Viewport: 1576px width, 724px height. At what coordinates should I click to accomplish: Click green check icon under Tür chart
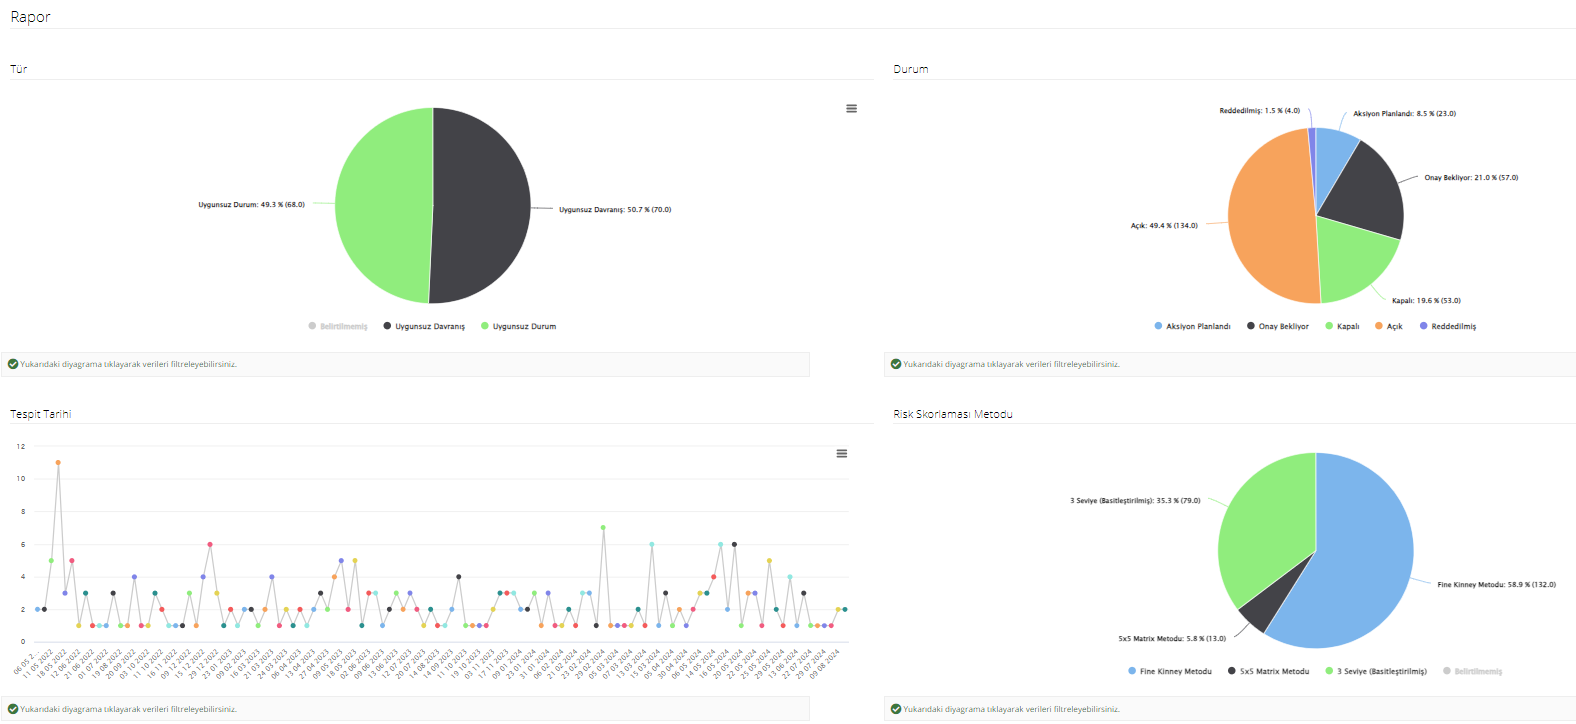13,364
